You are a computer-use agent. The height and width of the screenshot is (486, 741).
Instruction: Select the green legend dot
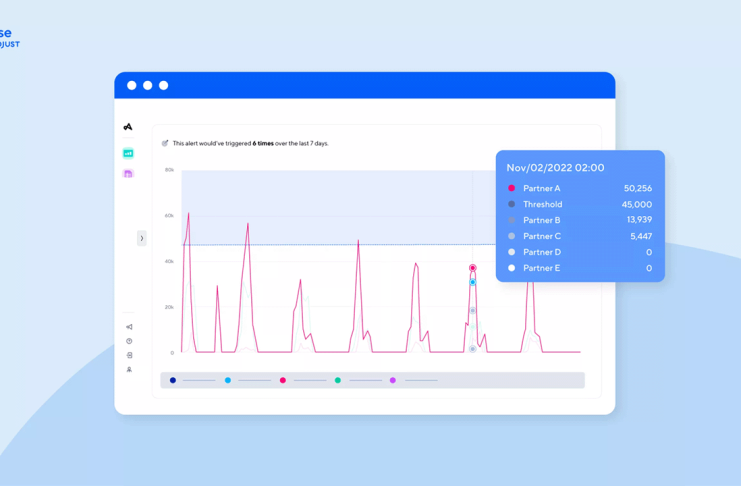[x=338, y=380]
